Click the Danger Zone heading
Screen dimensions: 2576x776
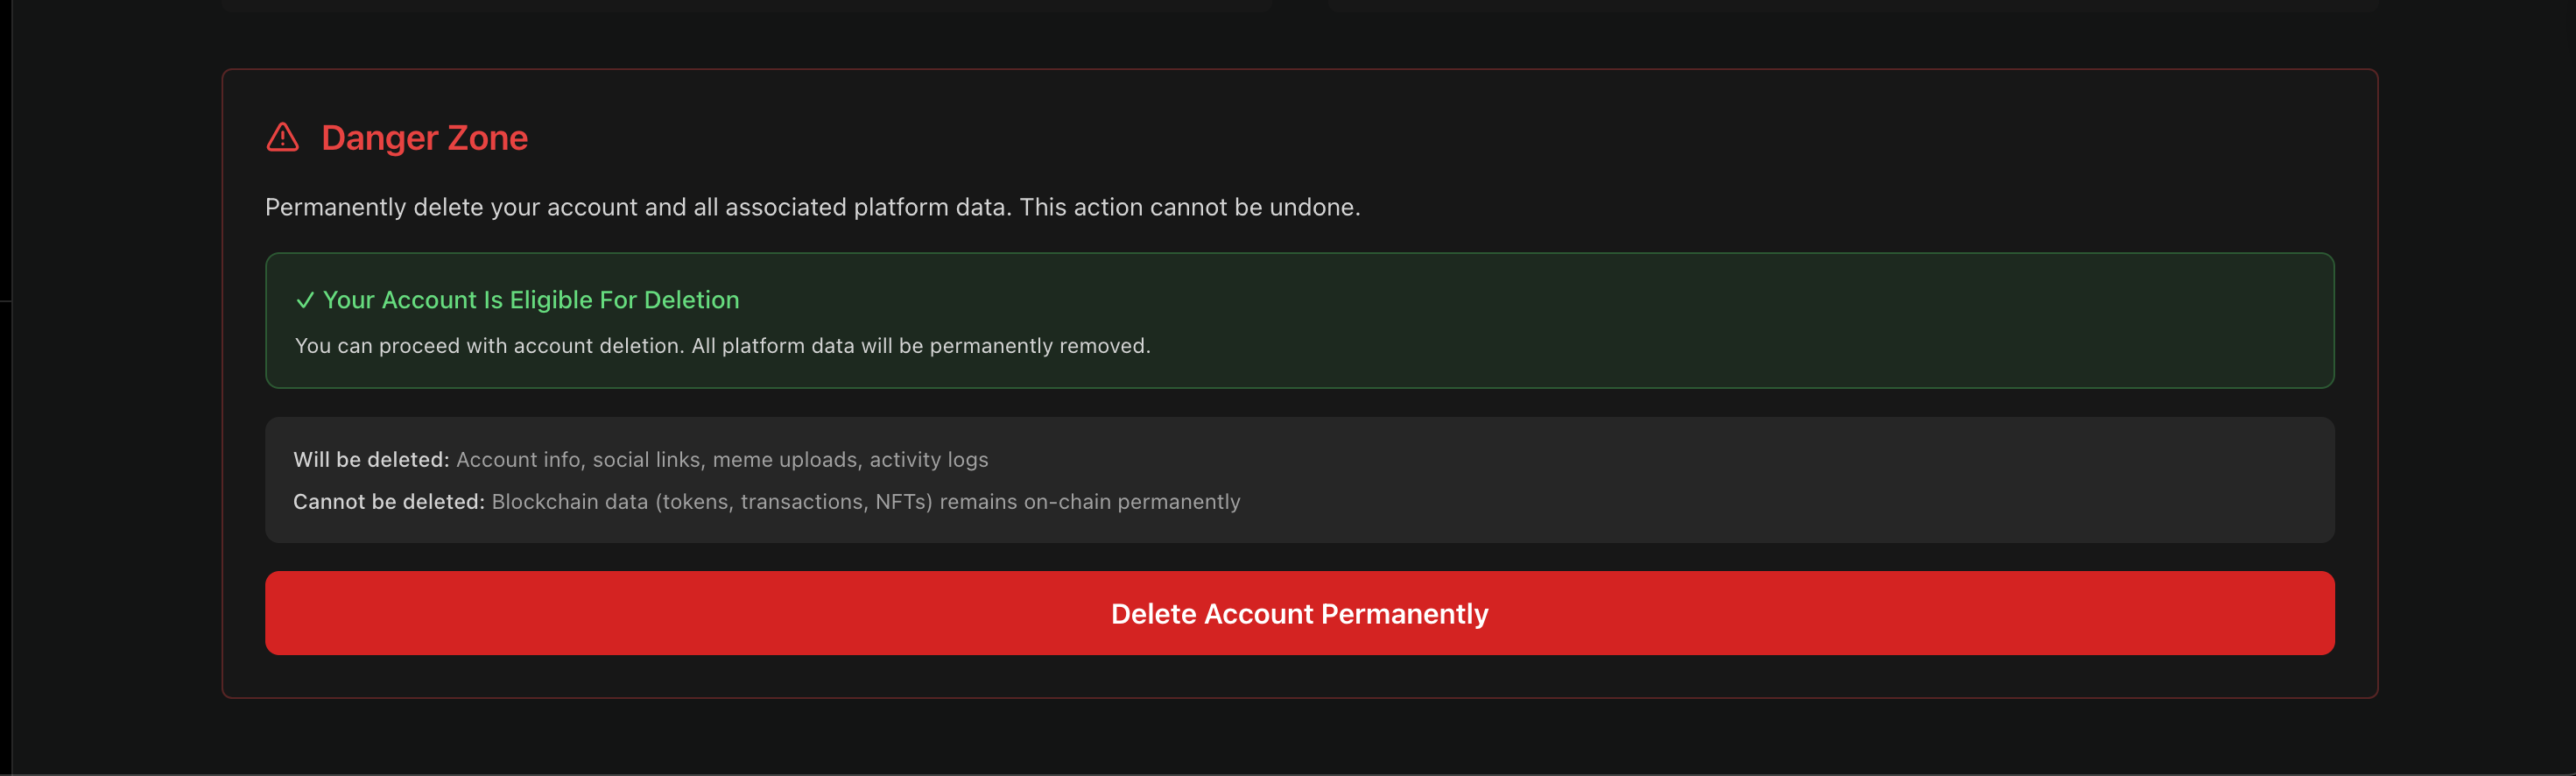tap(424, 138)
